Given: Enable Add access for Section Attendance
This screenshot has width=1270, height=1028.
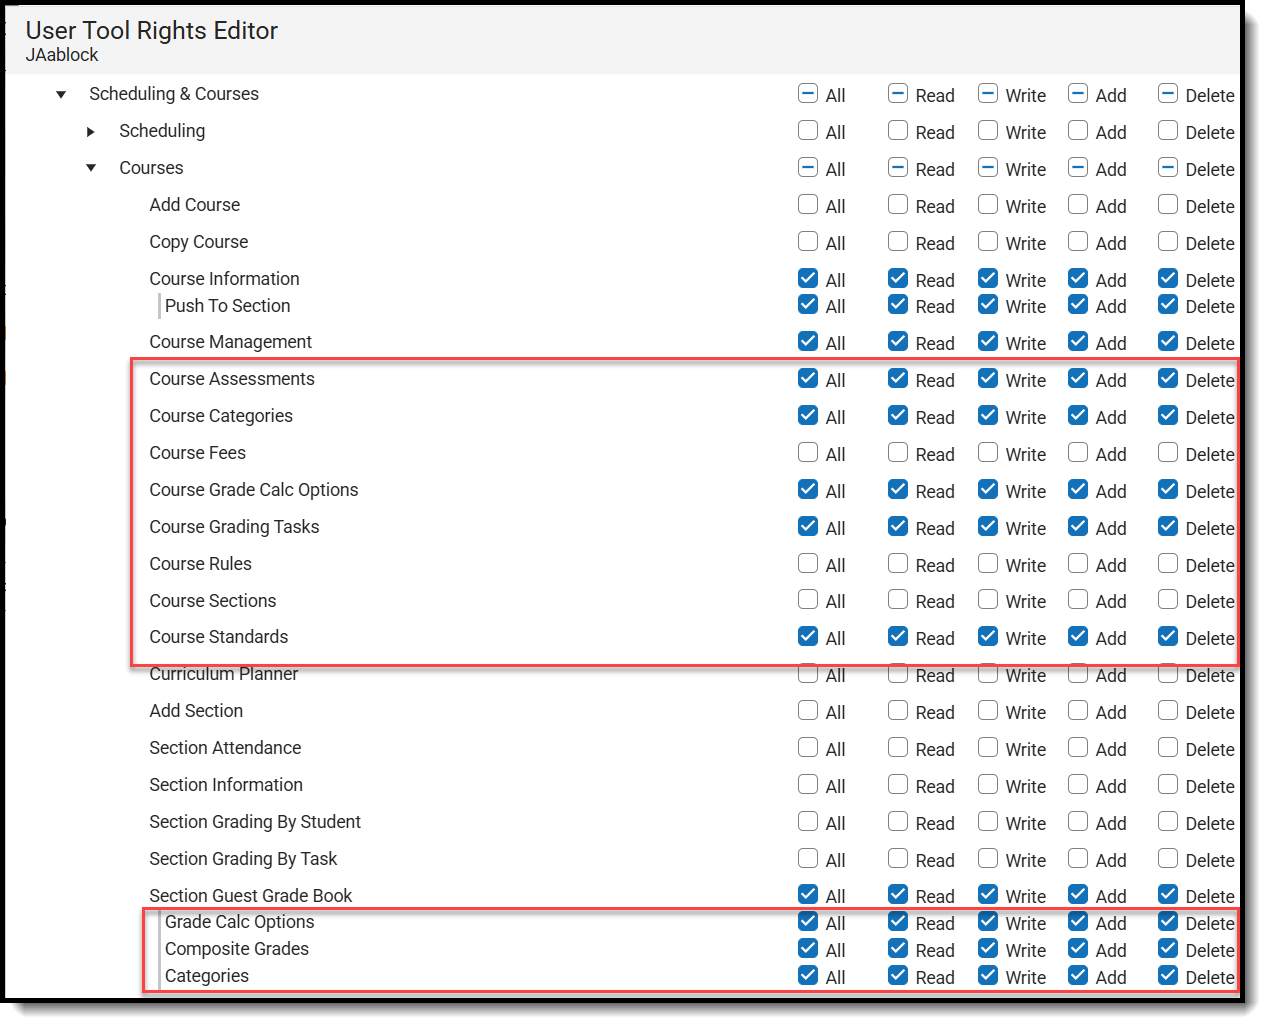Looking at the screenshot, I should (1078, 748).
